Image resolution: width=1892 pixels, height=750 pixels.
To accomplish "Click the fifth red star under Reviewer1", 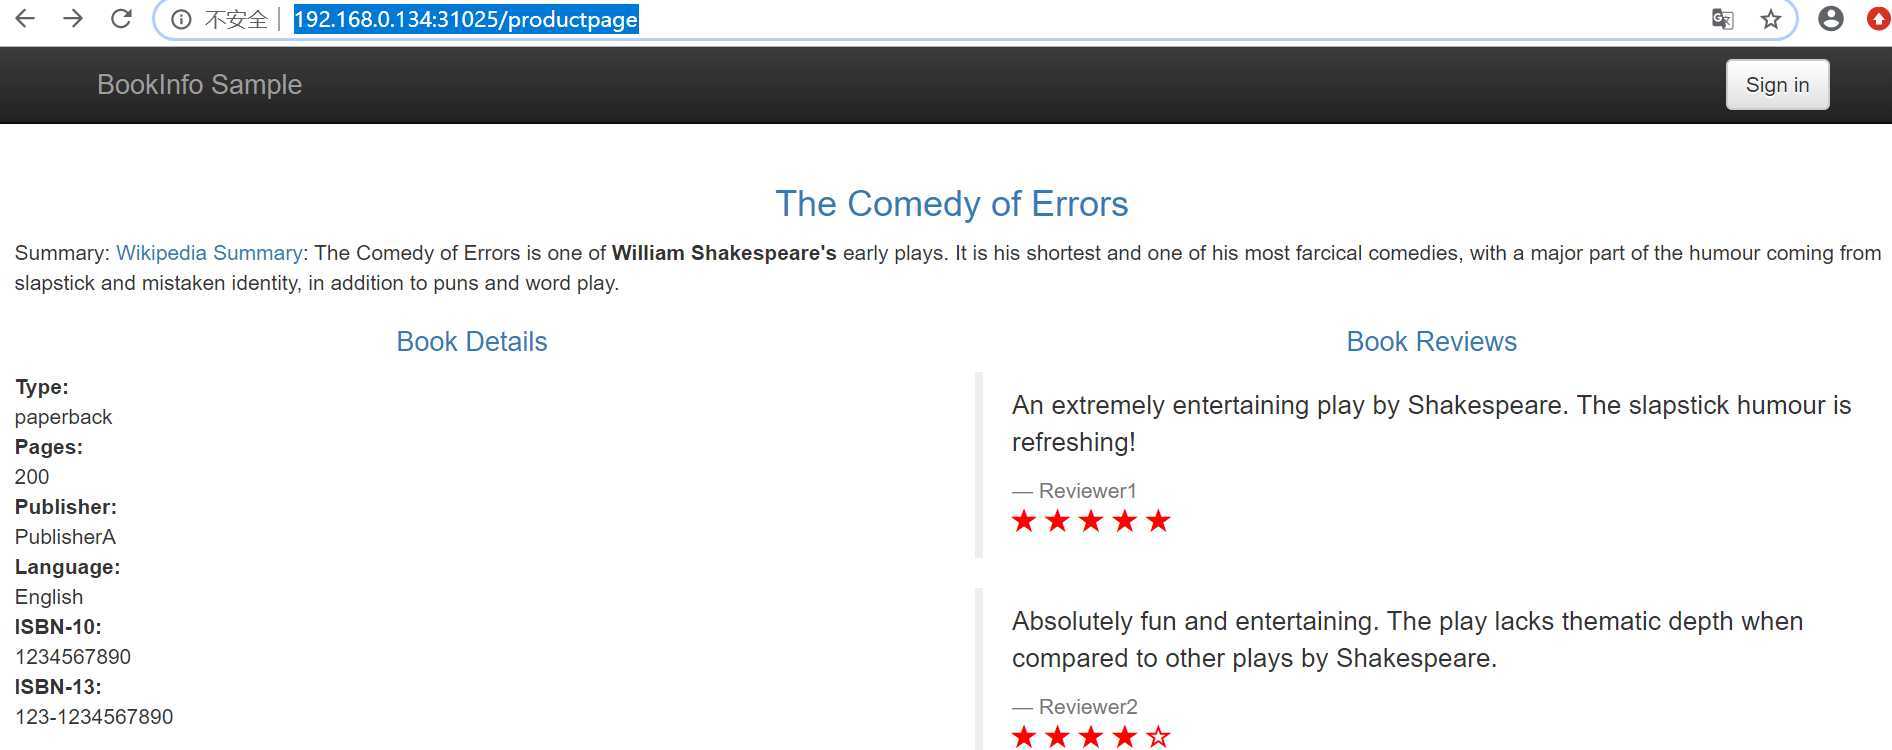I will pos(1158,521).
